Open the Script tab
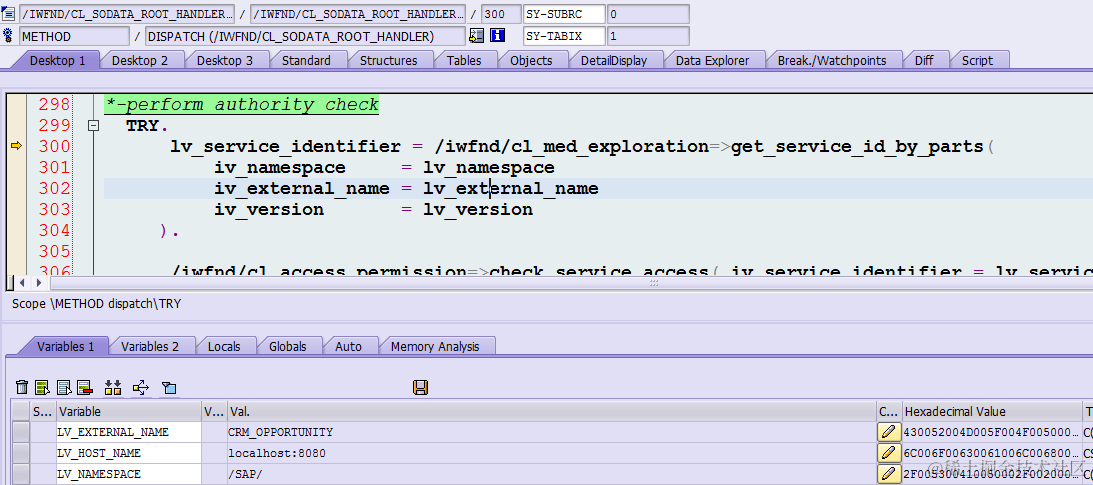This screenshot has height=485, width=1093. [977, 61]
